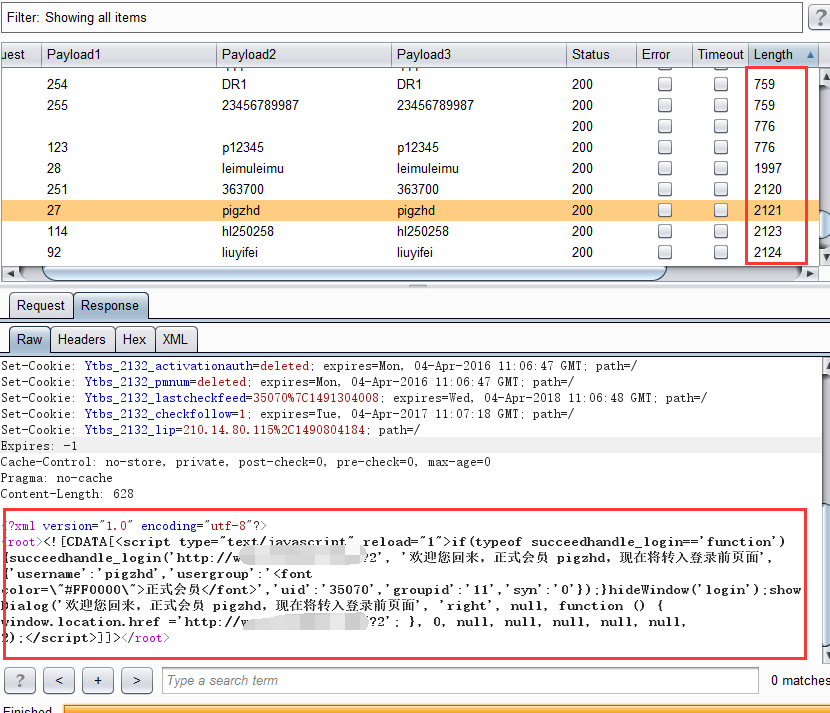Toggle Error checkbox in row 255
Image resolution: width=830 pixels, height=713 pixels.
click(x=665, y=105)
